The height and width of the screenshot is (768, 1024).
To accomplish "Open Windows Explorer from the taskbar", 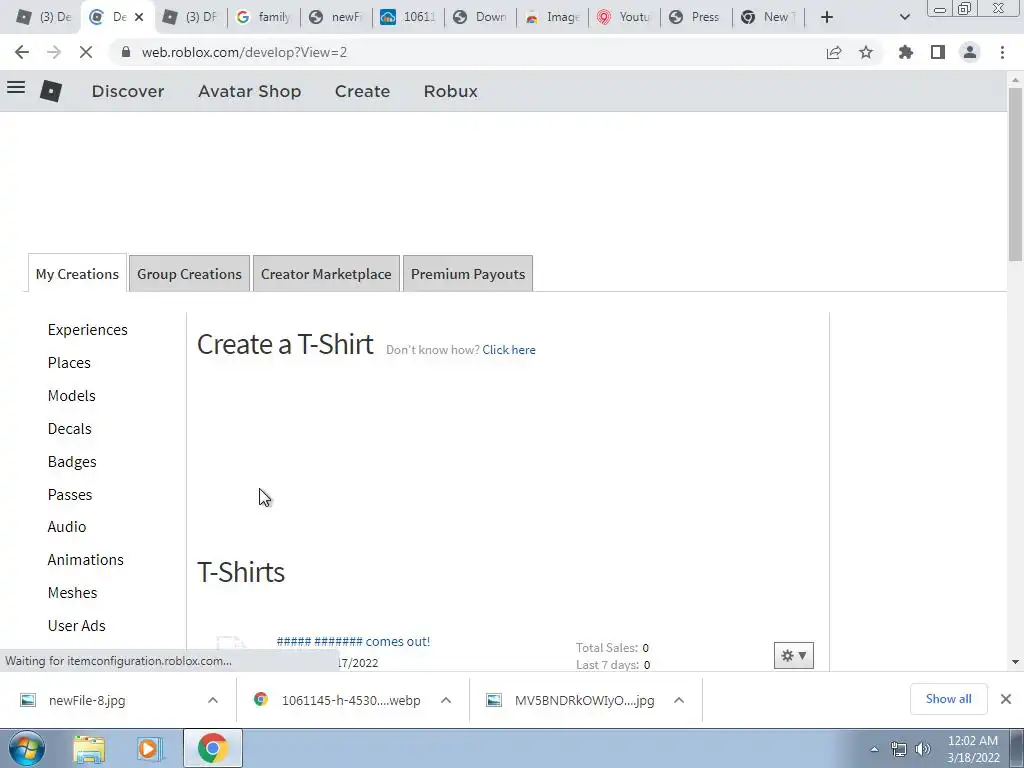I will 89,749.
